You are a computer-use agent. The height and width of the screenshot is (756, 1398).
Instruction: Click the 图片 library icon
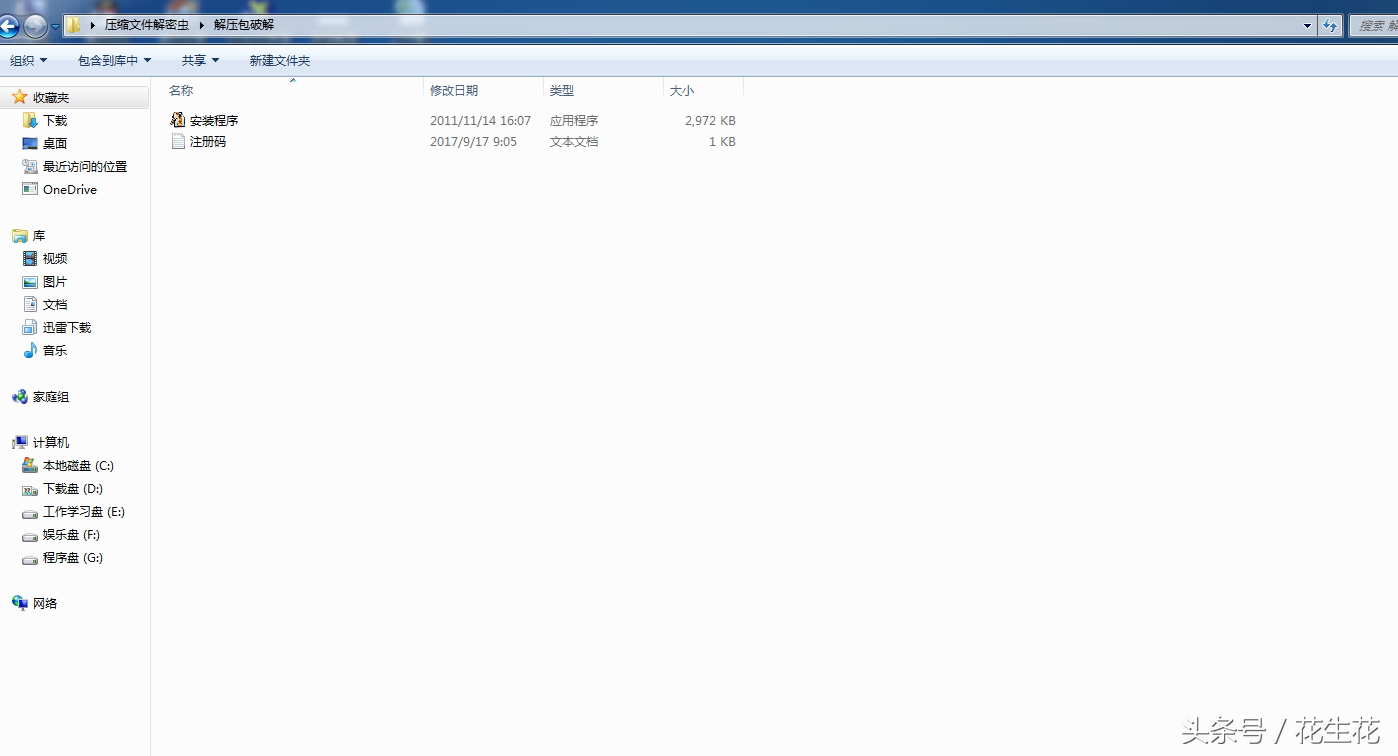30,282
